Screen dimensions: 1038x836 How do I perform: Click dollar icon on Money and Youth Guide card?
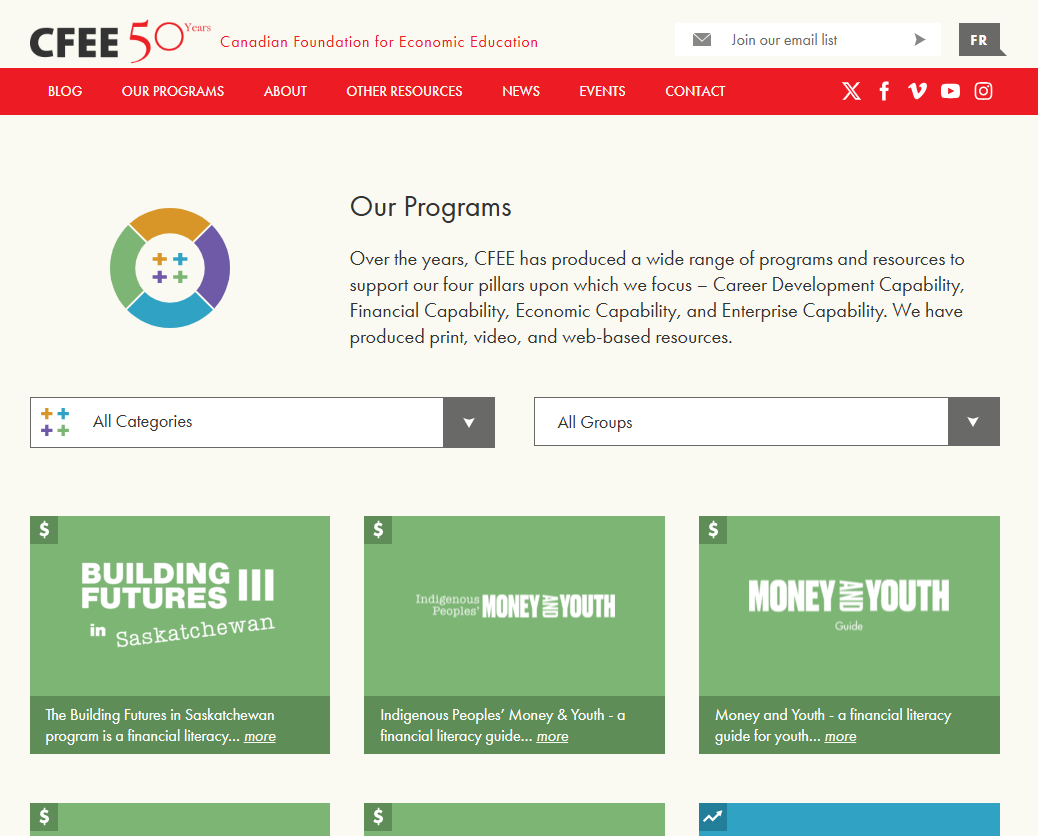[x=713, y=530]
